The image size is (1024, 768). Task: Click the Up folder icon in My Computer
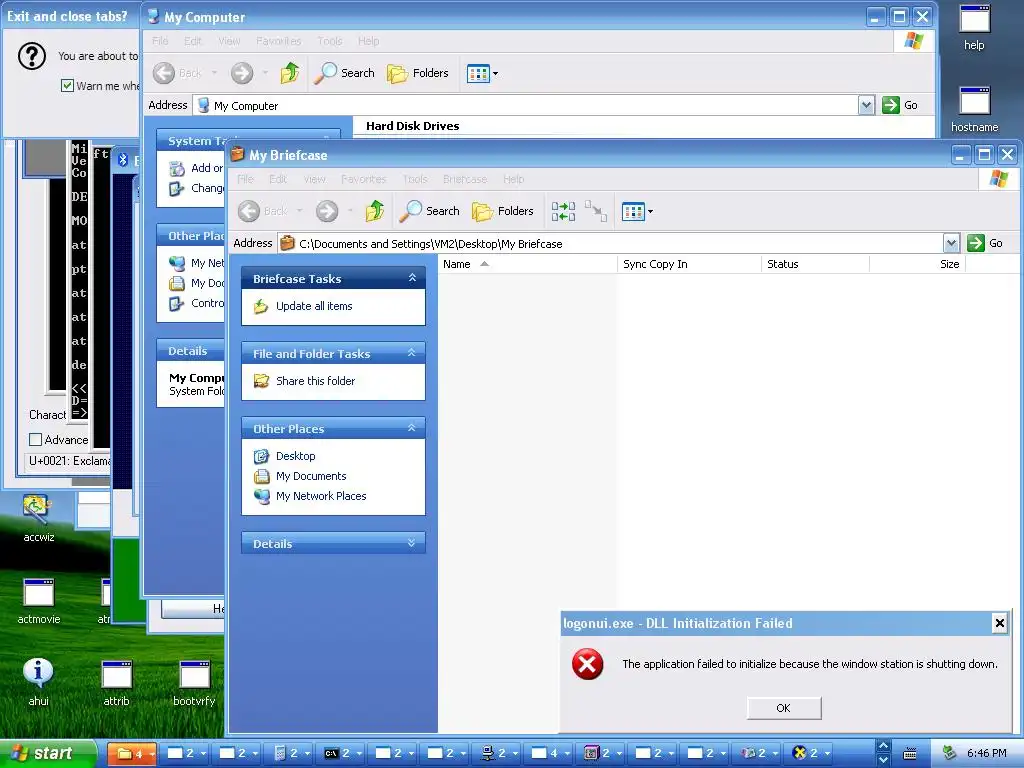[x=289, y=73]
